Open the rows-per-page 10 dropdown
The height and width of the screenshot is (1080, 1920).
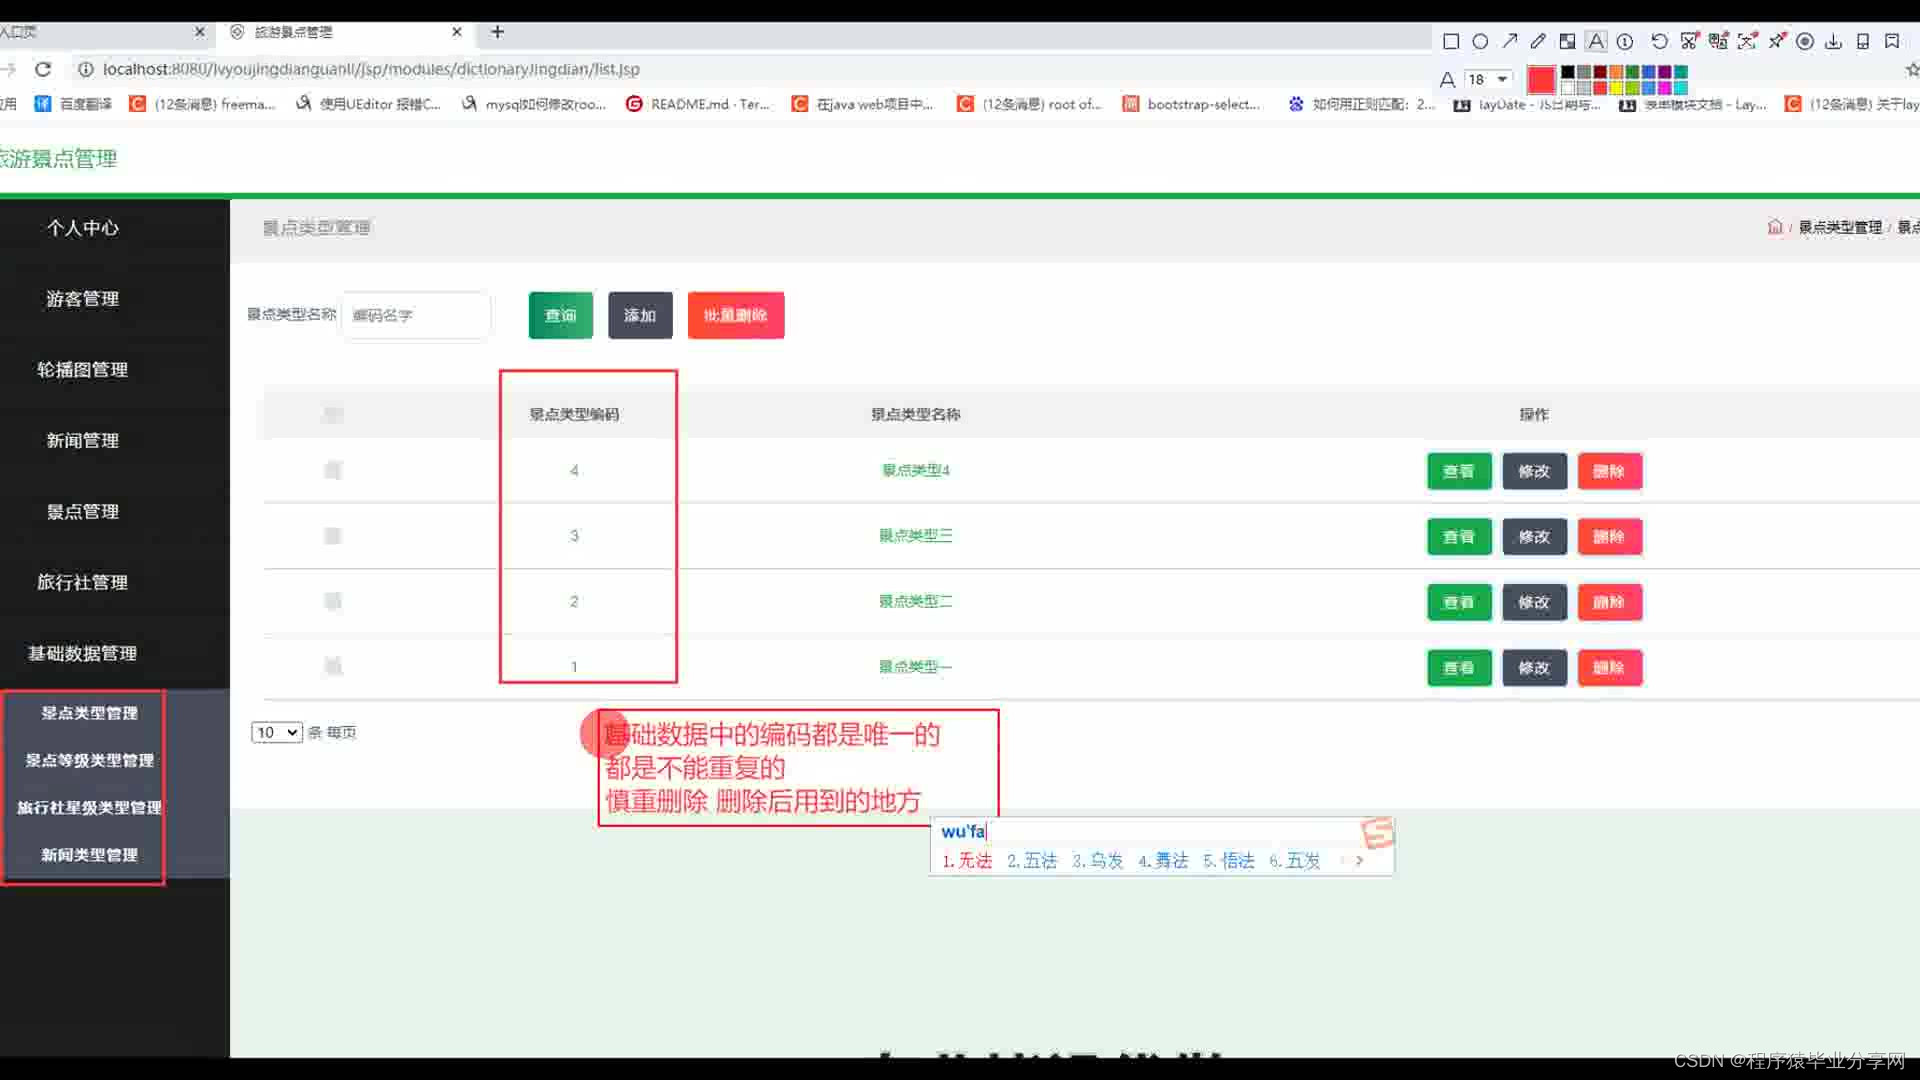[276, 732]
